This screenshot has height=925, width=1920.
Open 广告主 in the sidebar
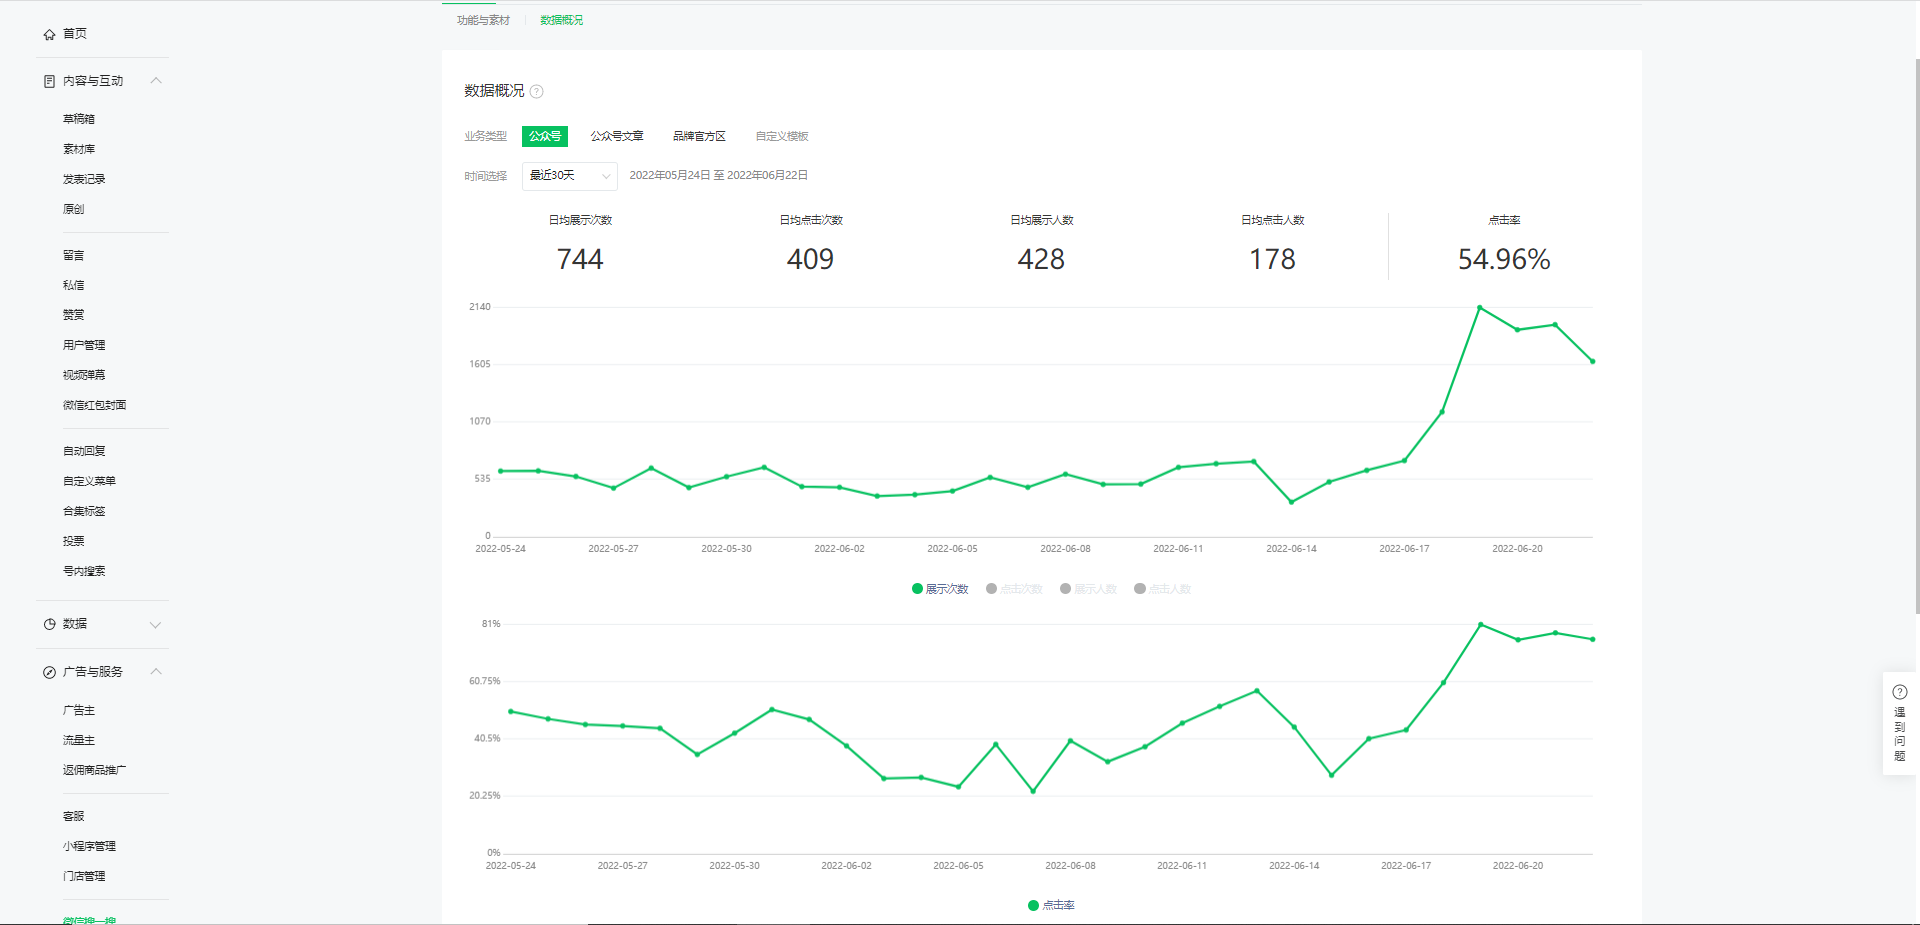point(79,710)
